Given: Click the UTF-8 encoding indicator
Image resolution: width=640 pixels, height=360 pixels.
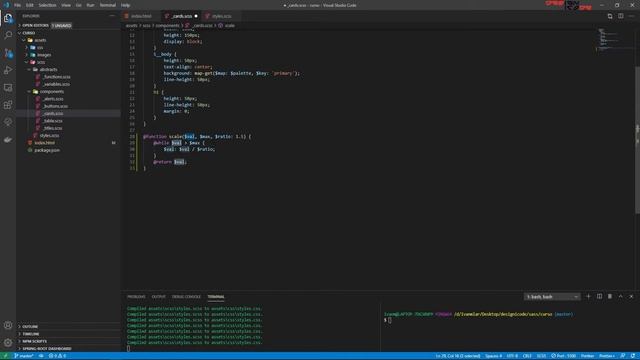Looking at the screenshot, I should click(x=512, y=356).
